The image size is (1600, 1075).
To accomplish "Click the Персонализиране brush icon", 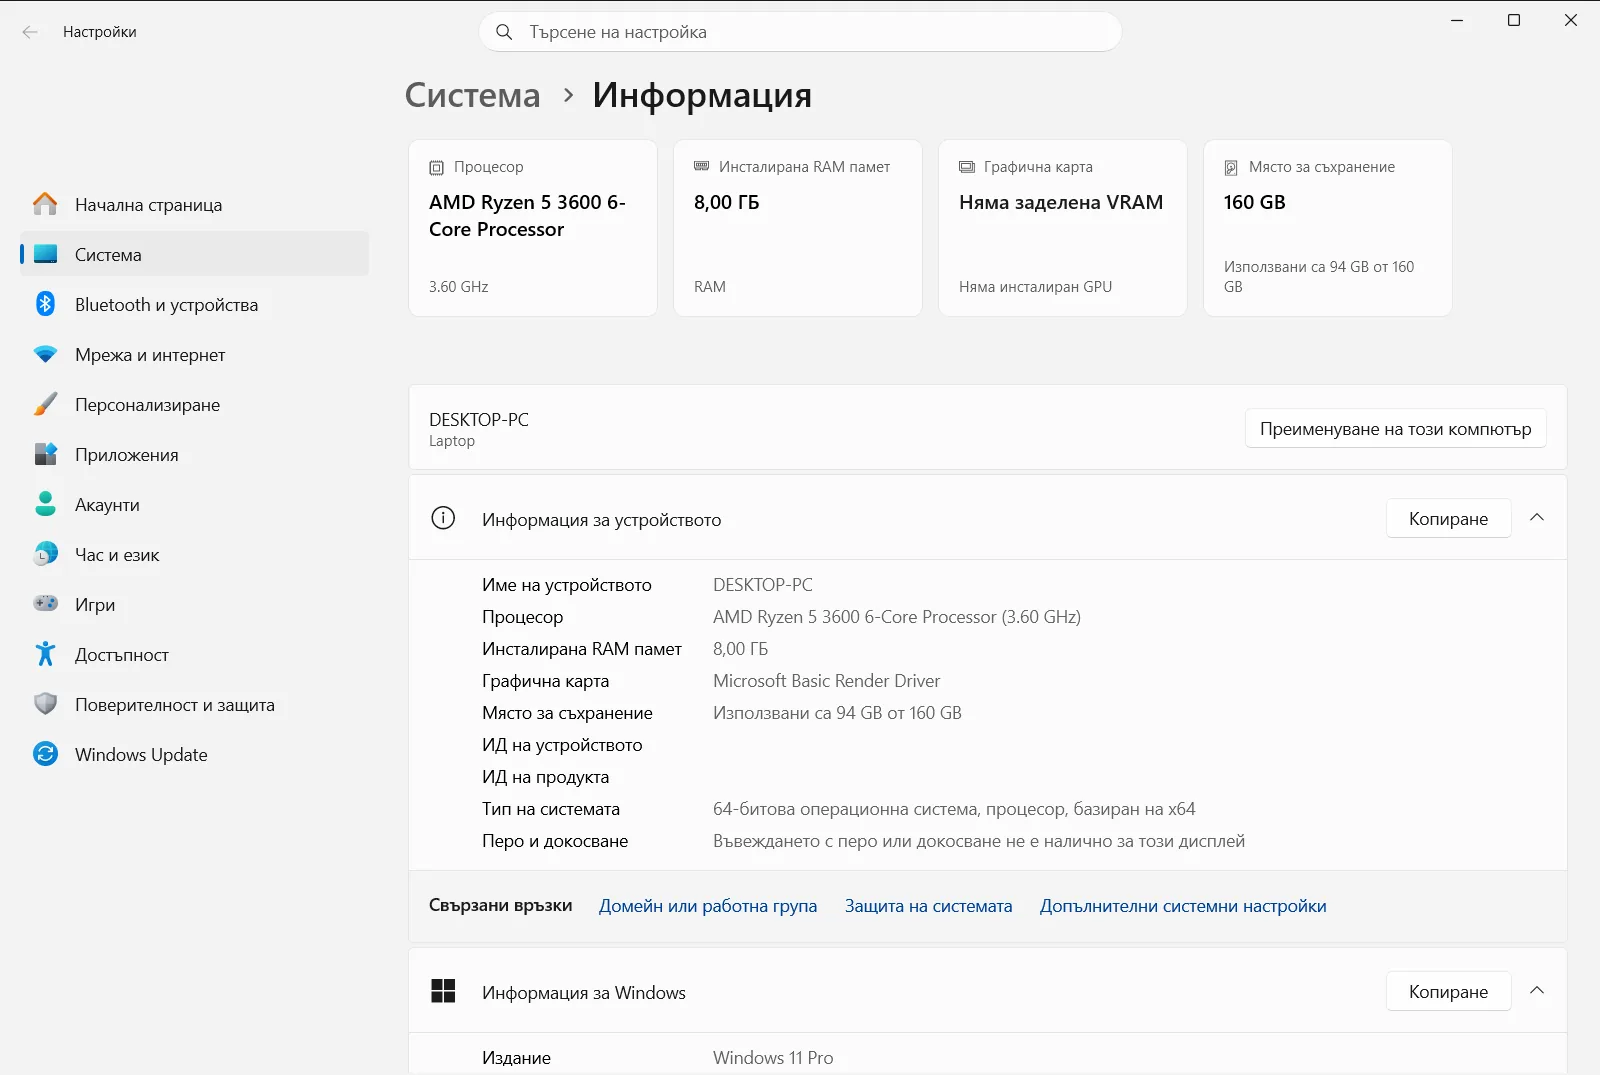I will pyautogui.click(x=45, y=404).
